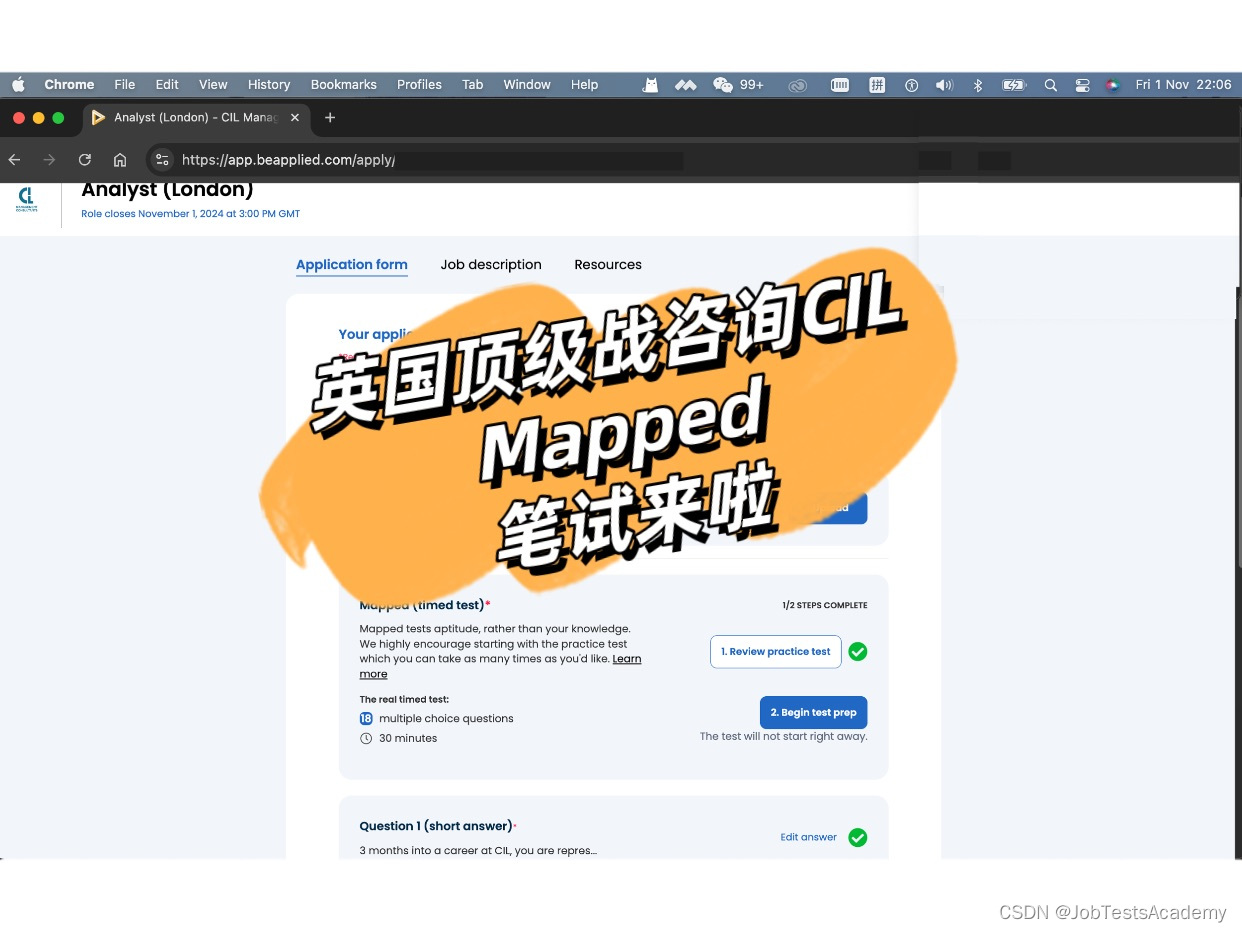
Task: Open Control Center
Action: click(1082, 85)
